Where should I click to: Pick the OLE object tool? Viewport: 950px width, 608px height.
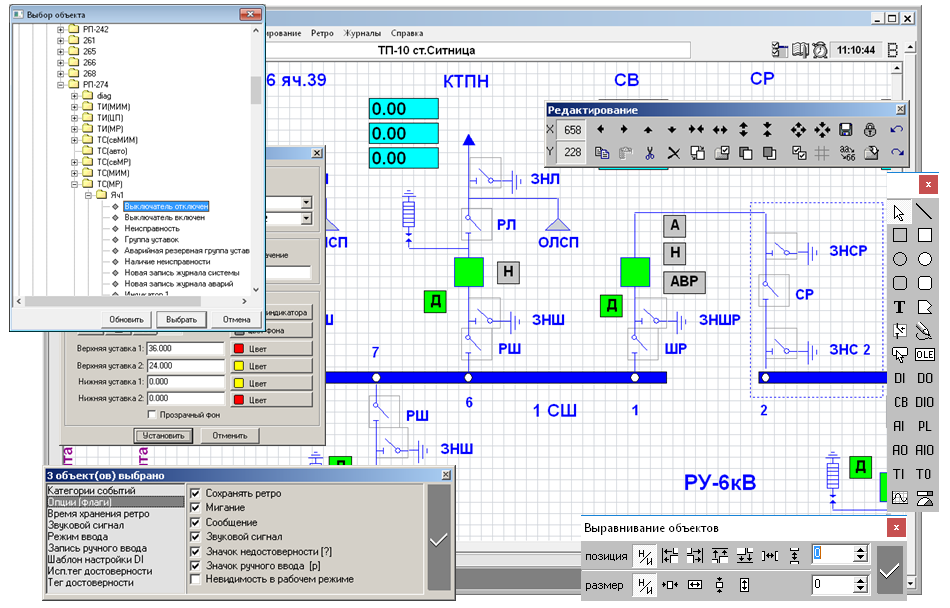(x=925, y=354)
